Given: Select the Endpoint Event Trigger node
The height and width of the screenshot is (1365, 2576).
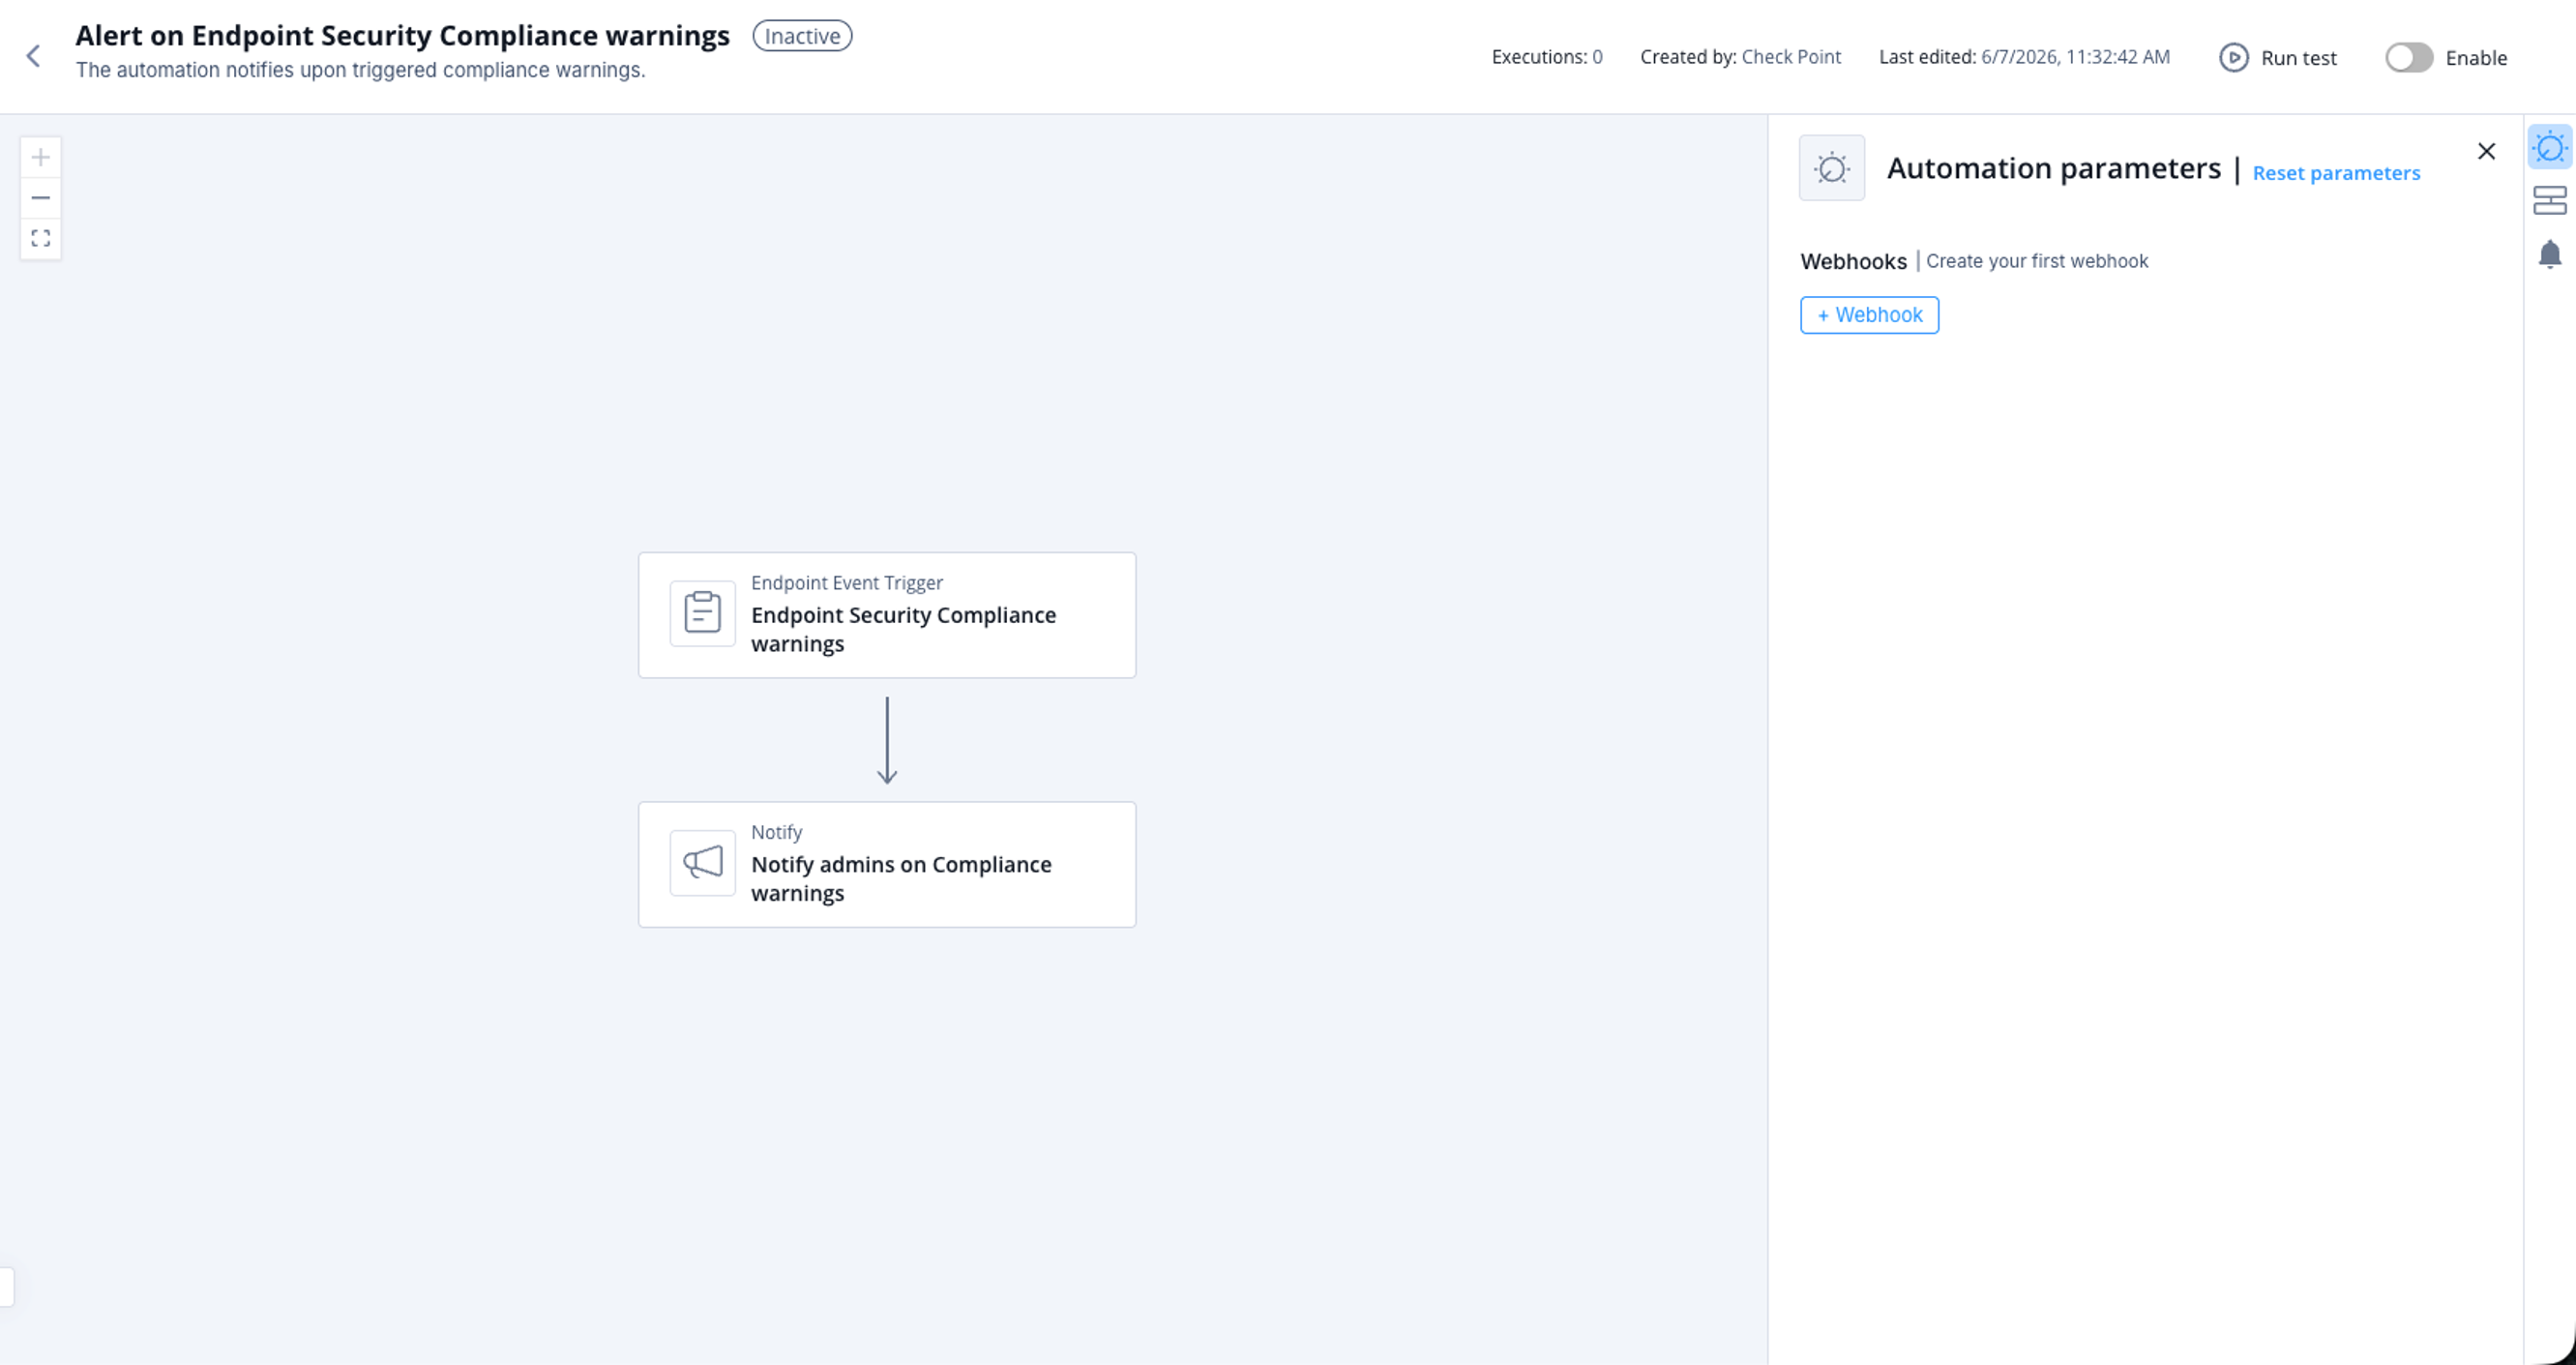Looking at the screenshot, I should 886,615.
